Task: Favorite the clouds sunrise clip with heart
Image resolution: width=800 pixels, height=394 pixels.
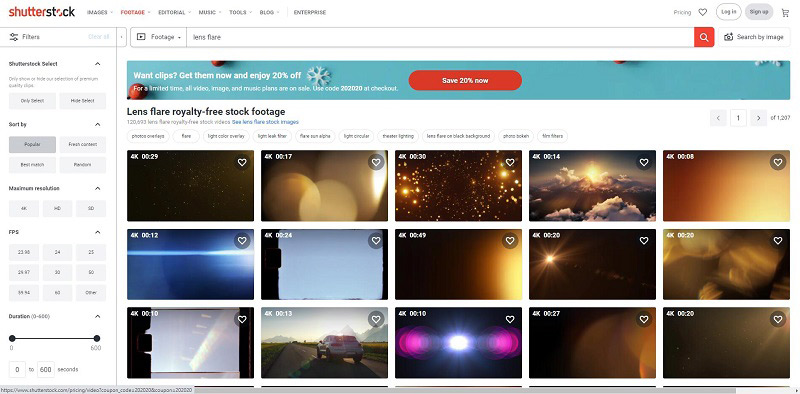Action: point(644,162)
